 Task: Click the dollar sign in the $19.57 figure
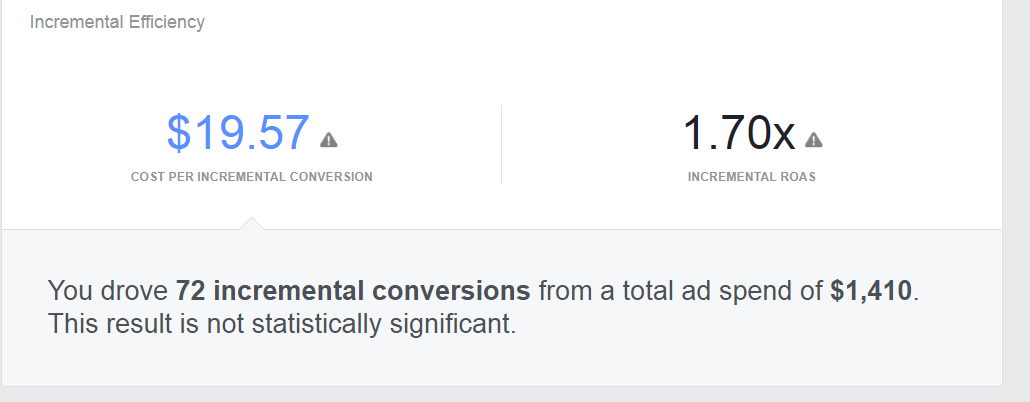178,134
